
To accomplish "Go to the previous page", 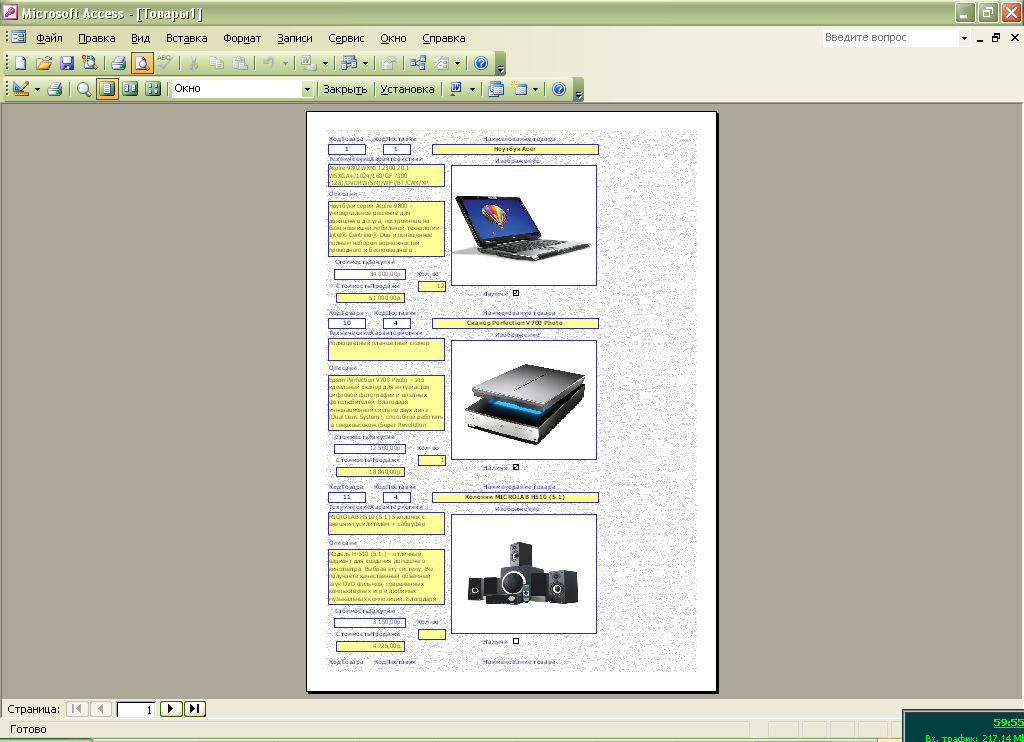I will point(101,709).
